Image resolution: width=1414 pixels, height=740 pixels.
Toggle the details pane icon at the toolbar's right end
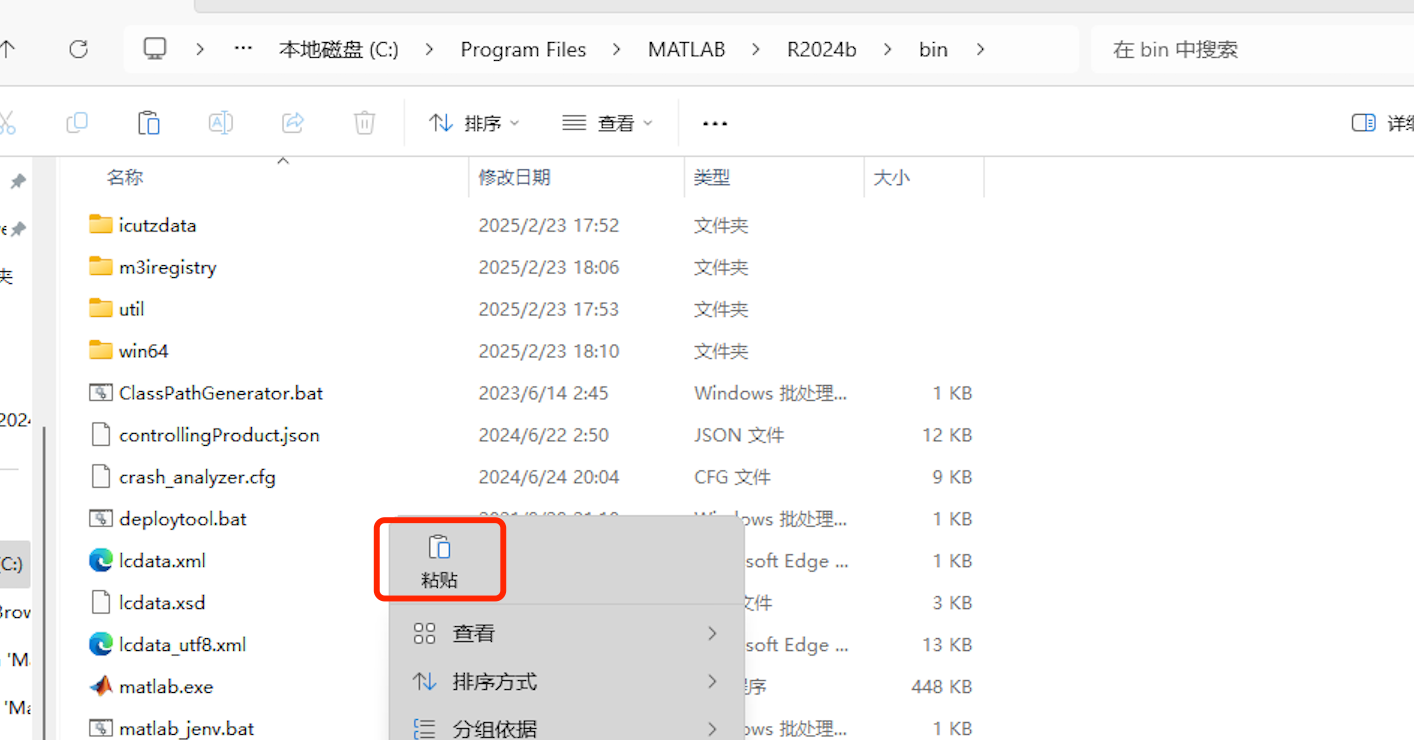point(1364,123)
